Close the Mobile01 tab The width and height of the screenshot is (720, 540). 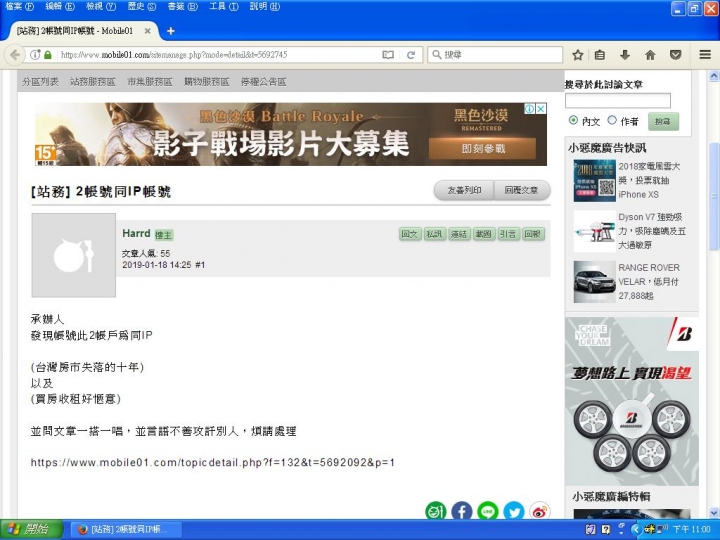(147, 31)
